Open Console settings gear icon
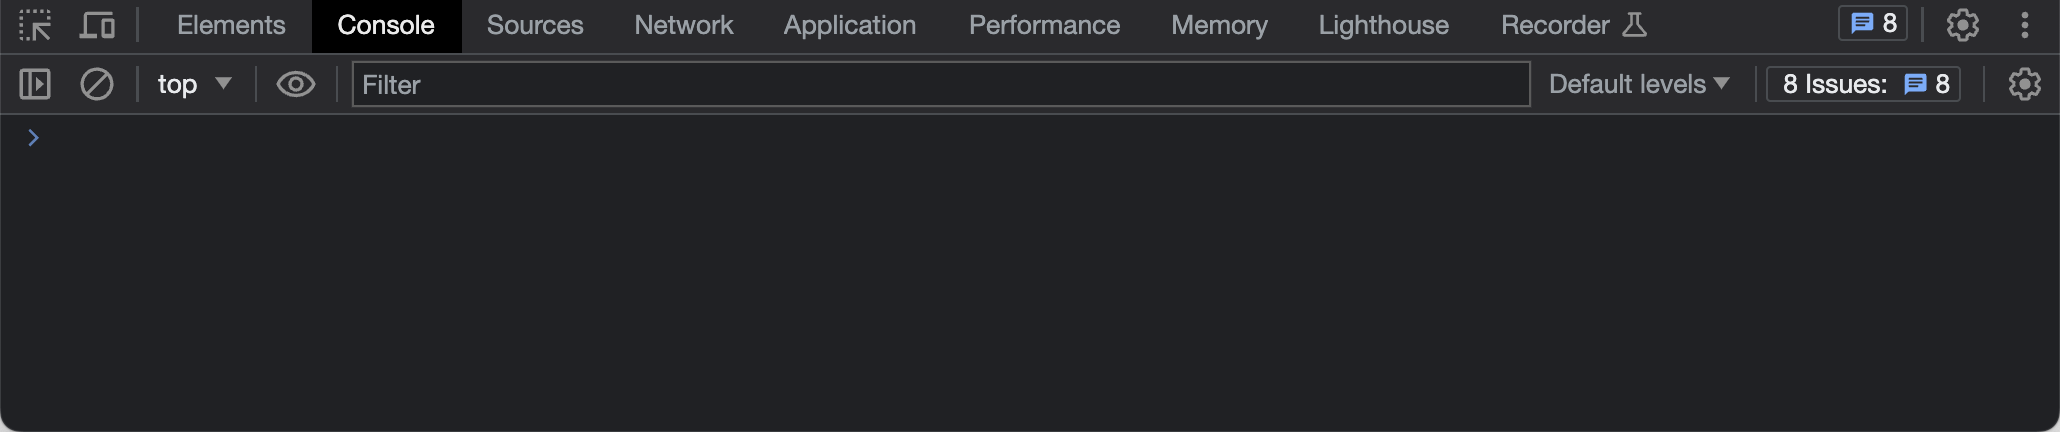The image size is (2060, 432). 2024,84
